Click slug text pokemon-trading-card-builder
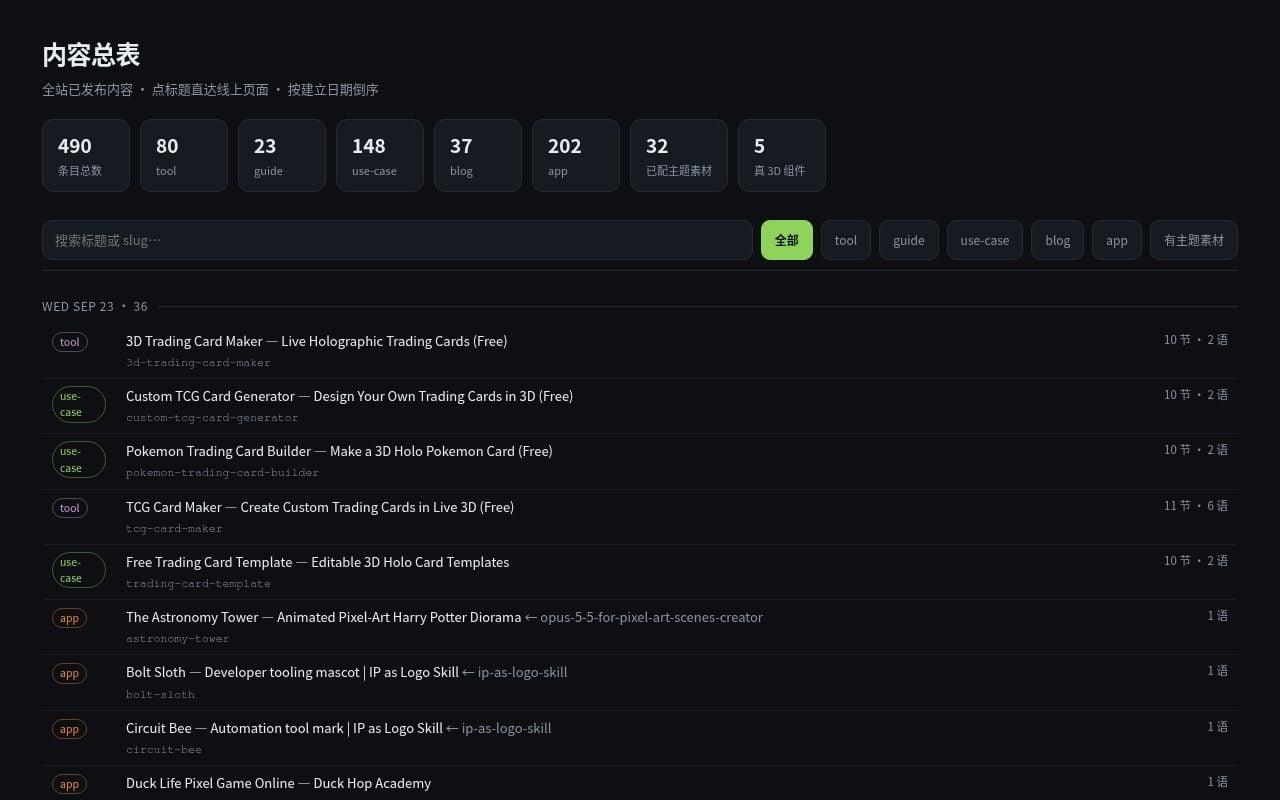1280x800 pixels. [x=222, y=472]
